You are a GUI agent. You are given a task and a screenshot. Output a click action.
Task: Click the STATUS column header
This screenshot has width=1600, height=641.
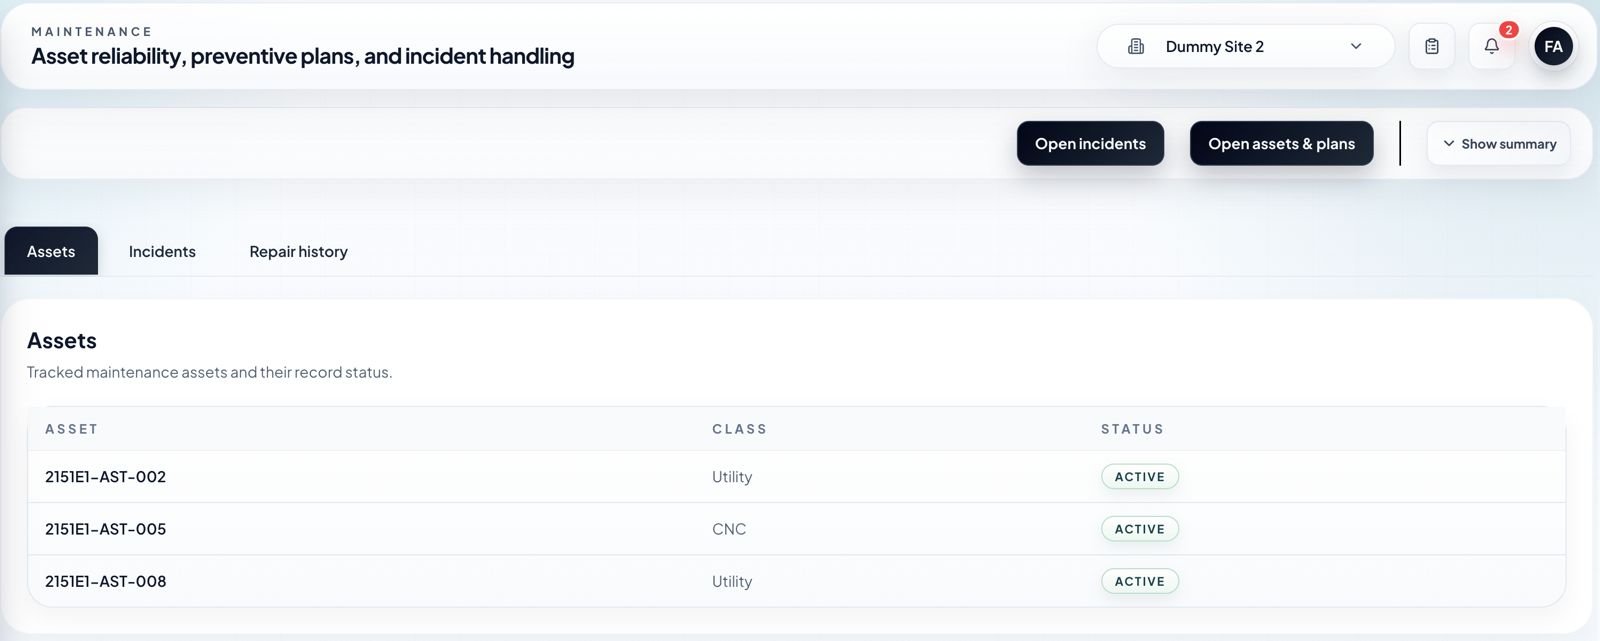pyautogui.click(x=1132, y=429)
